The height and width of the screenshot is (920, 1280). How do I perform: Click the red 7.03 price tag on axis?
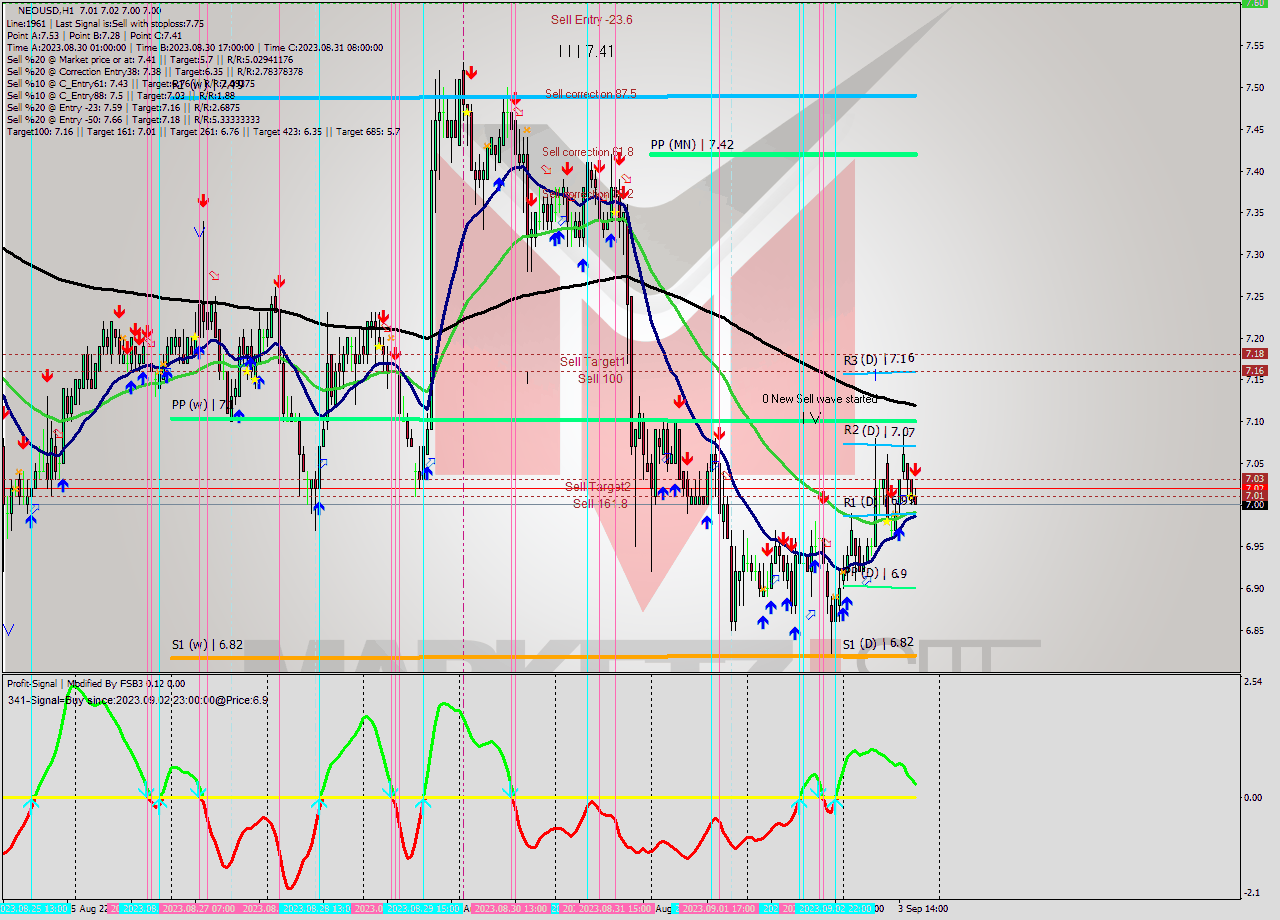[1253, 479]
